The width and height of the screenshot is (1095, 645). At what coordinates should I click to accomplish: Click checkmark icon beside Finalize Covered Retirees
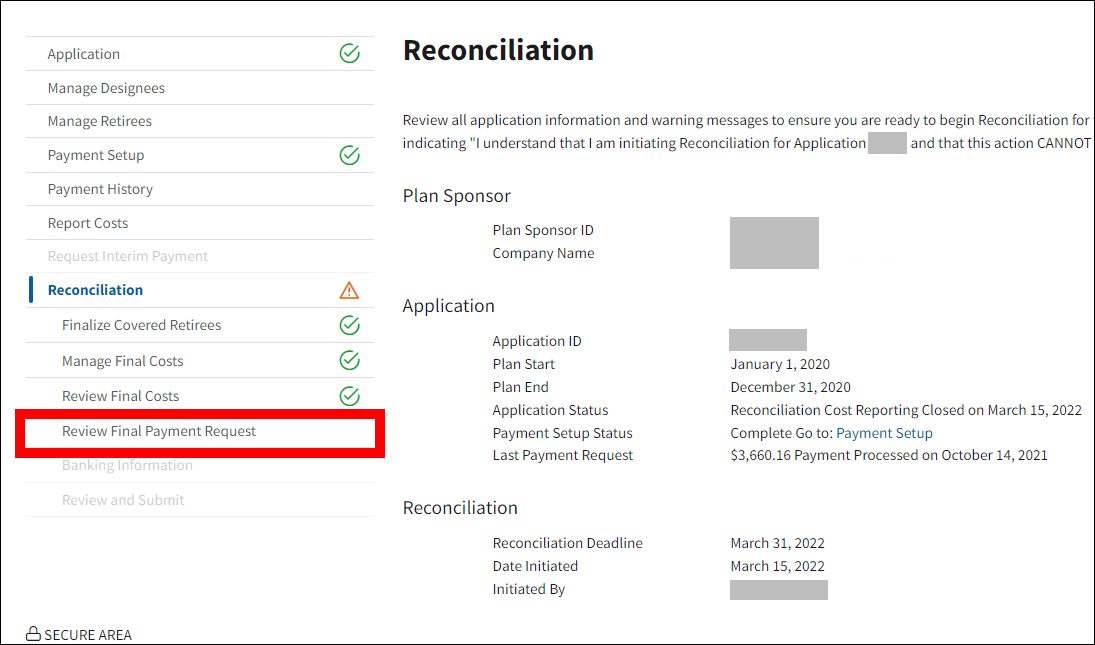click(x=349, y=325)
